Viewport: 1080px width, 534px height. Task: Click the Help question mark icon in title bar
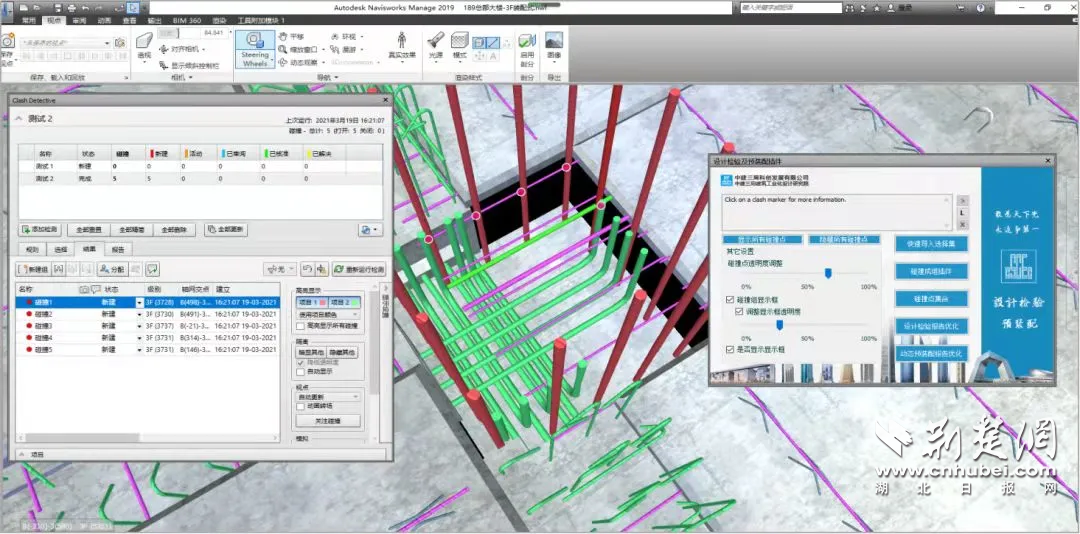point(980,8)
